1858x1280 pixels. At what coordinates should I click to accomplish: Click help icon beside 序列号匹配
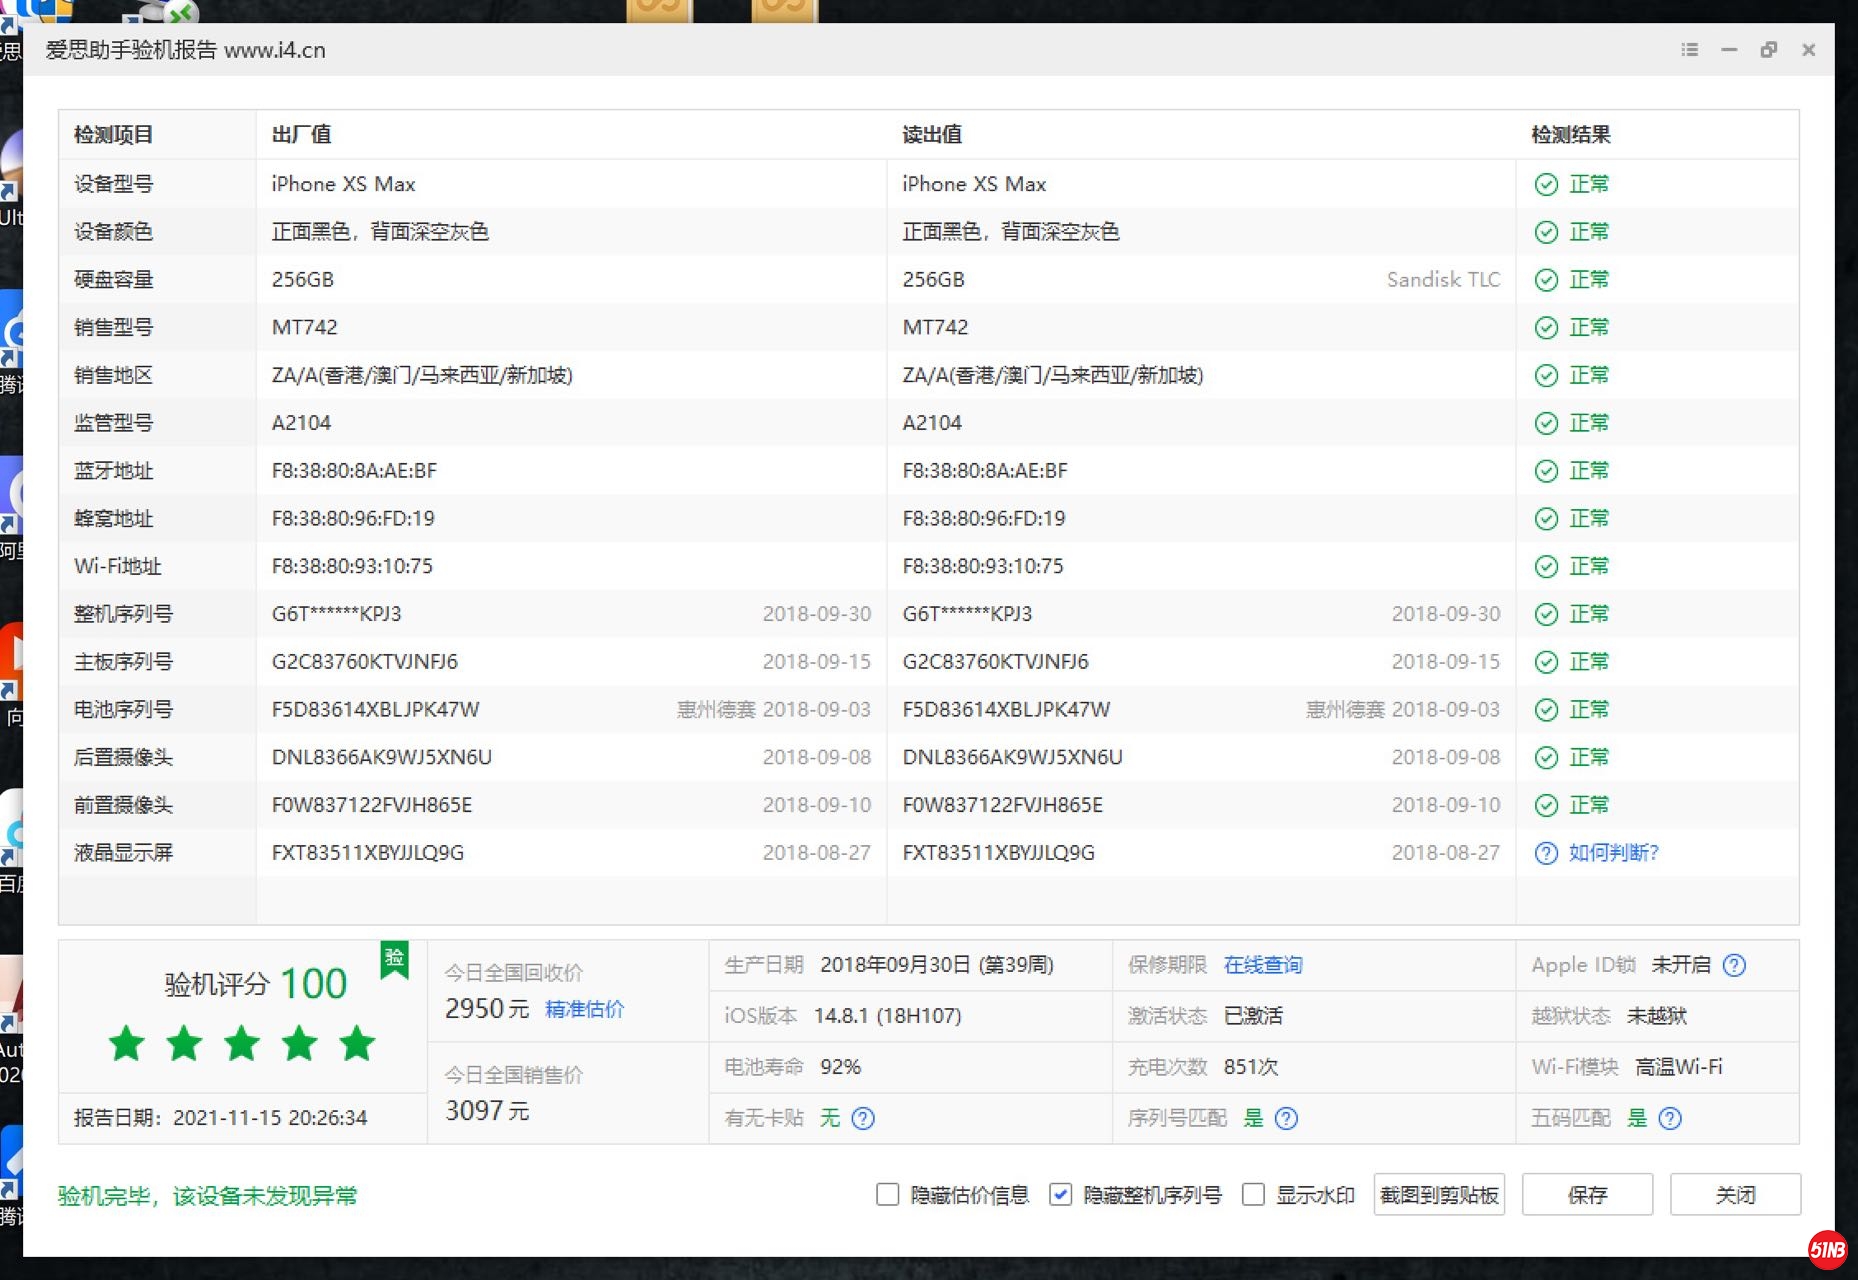[x=1287, y=1118]
